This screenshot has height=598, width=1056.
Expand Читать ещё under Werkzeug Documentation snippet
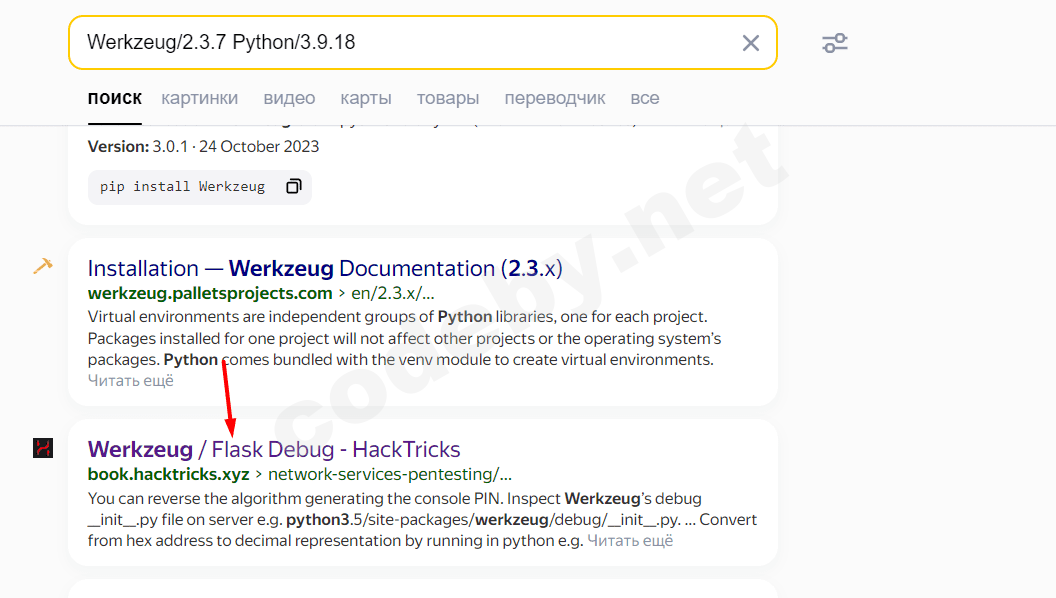[130, 380]
